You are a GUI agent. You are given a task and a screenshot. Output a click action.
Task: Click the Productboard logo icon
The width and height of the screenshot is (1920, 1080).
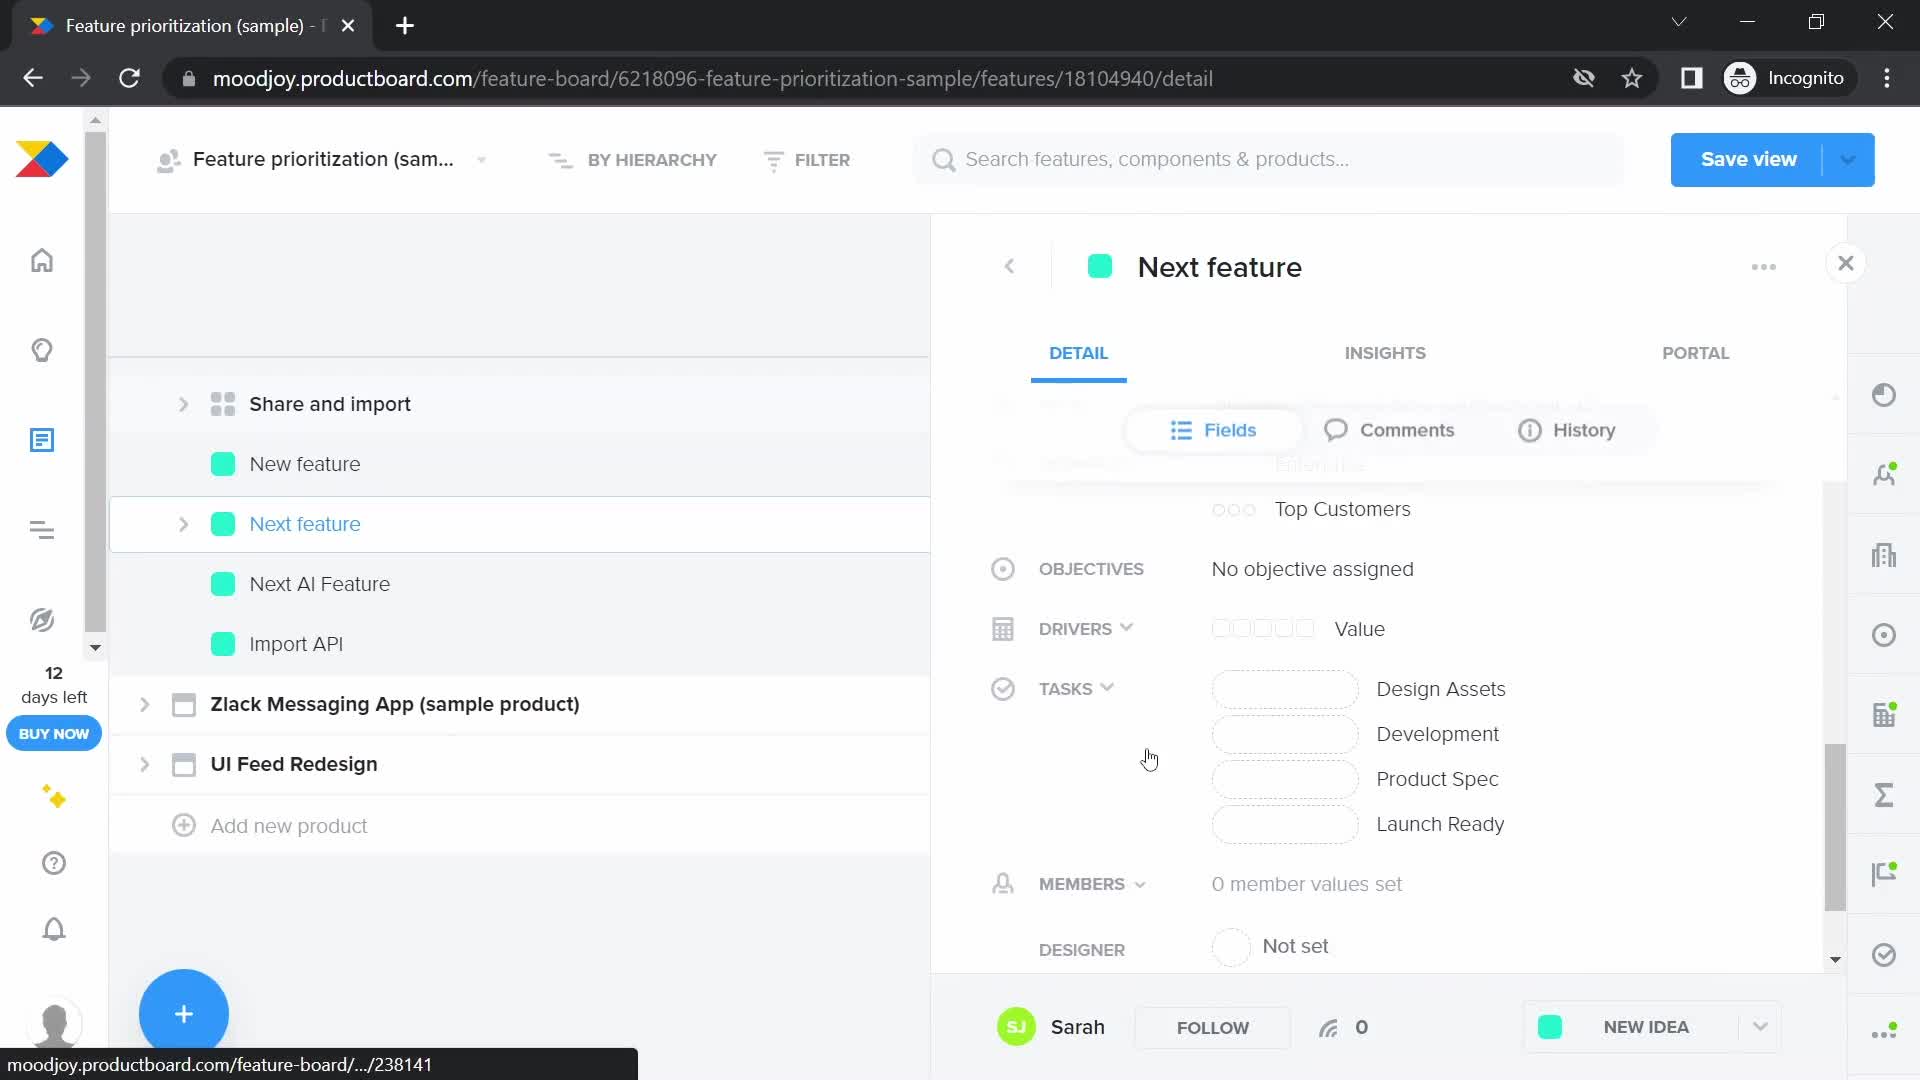click(x=42, y=160)
